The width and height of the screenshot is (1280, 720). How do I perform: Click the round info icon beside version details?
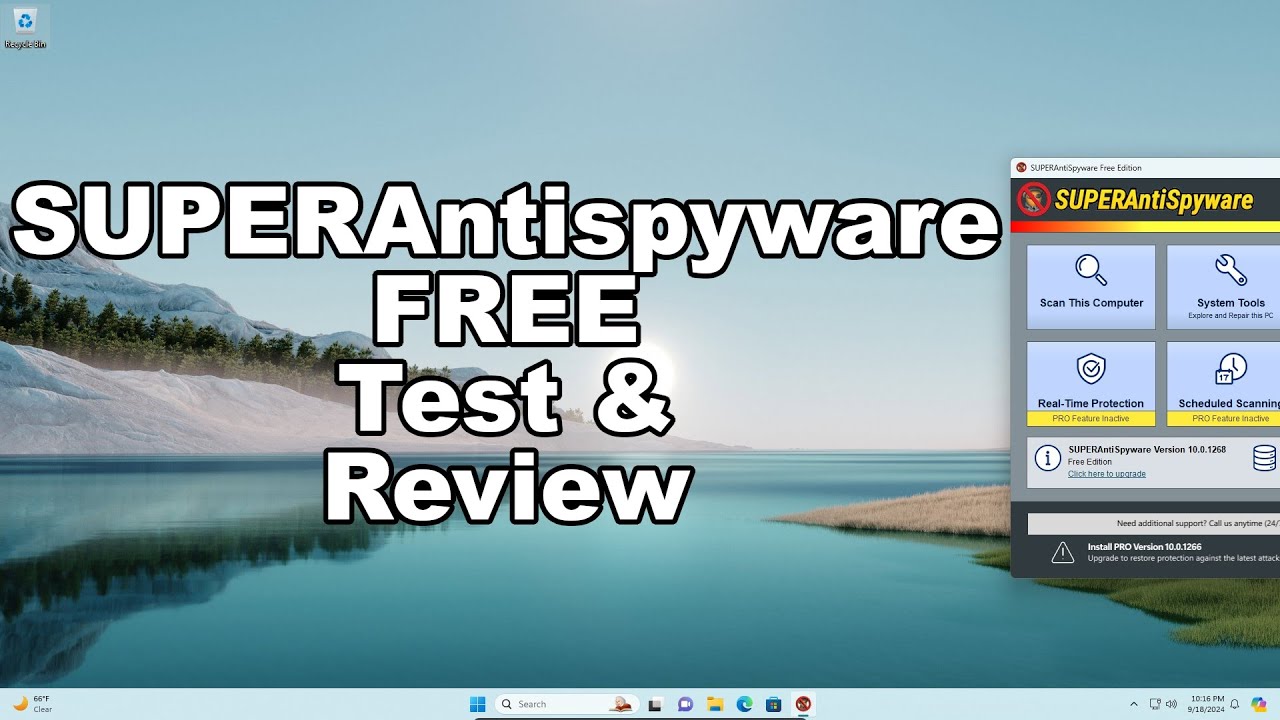coord(1047,459)
